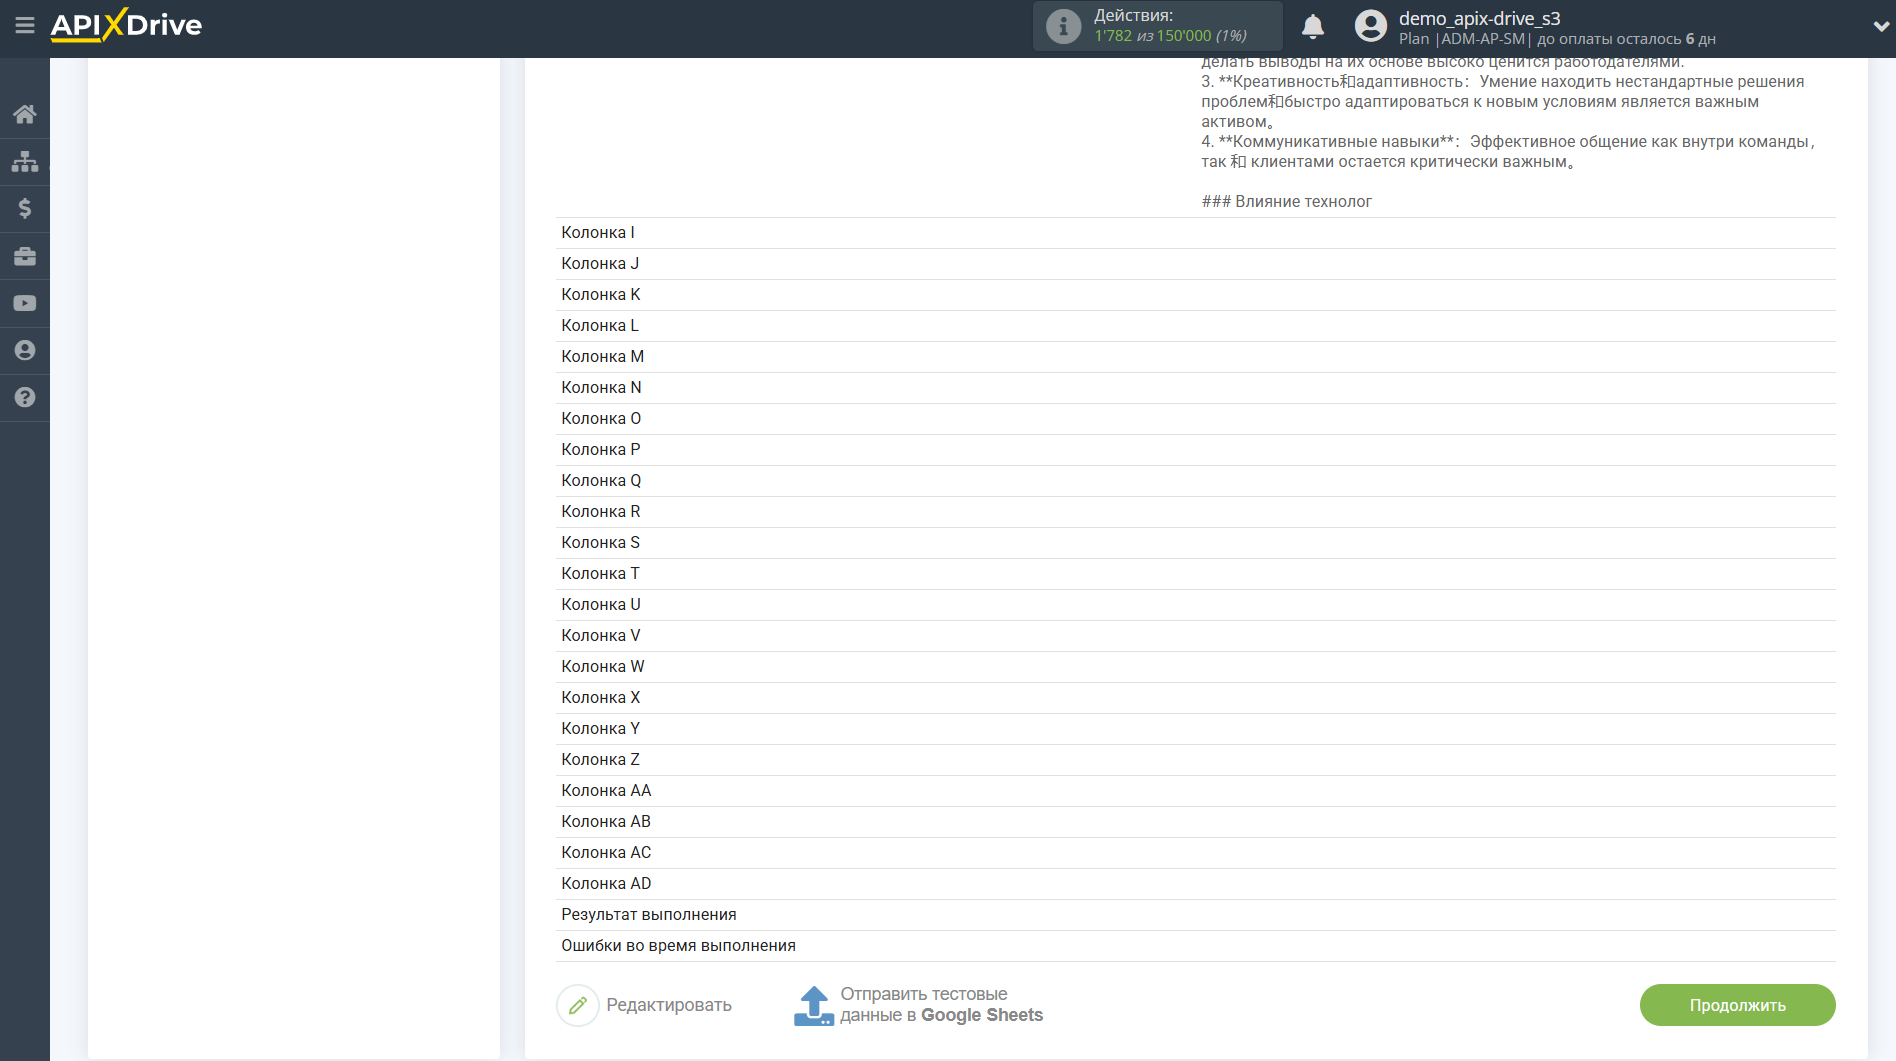This screenshot has width=1896, height=1061.
Task: Click 'Ошибки во время выполнения' row label
Action: click(x=679, y=946)
